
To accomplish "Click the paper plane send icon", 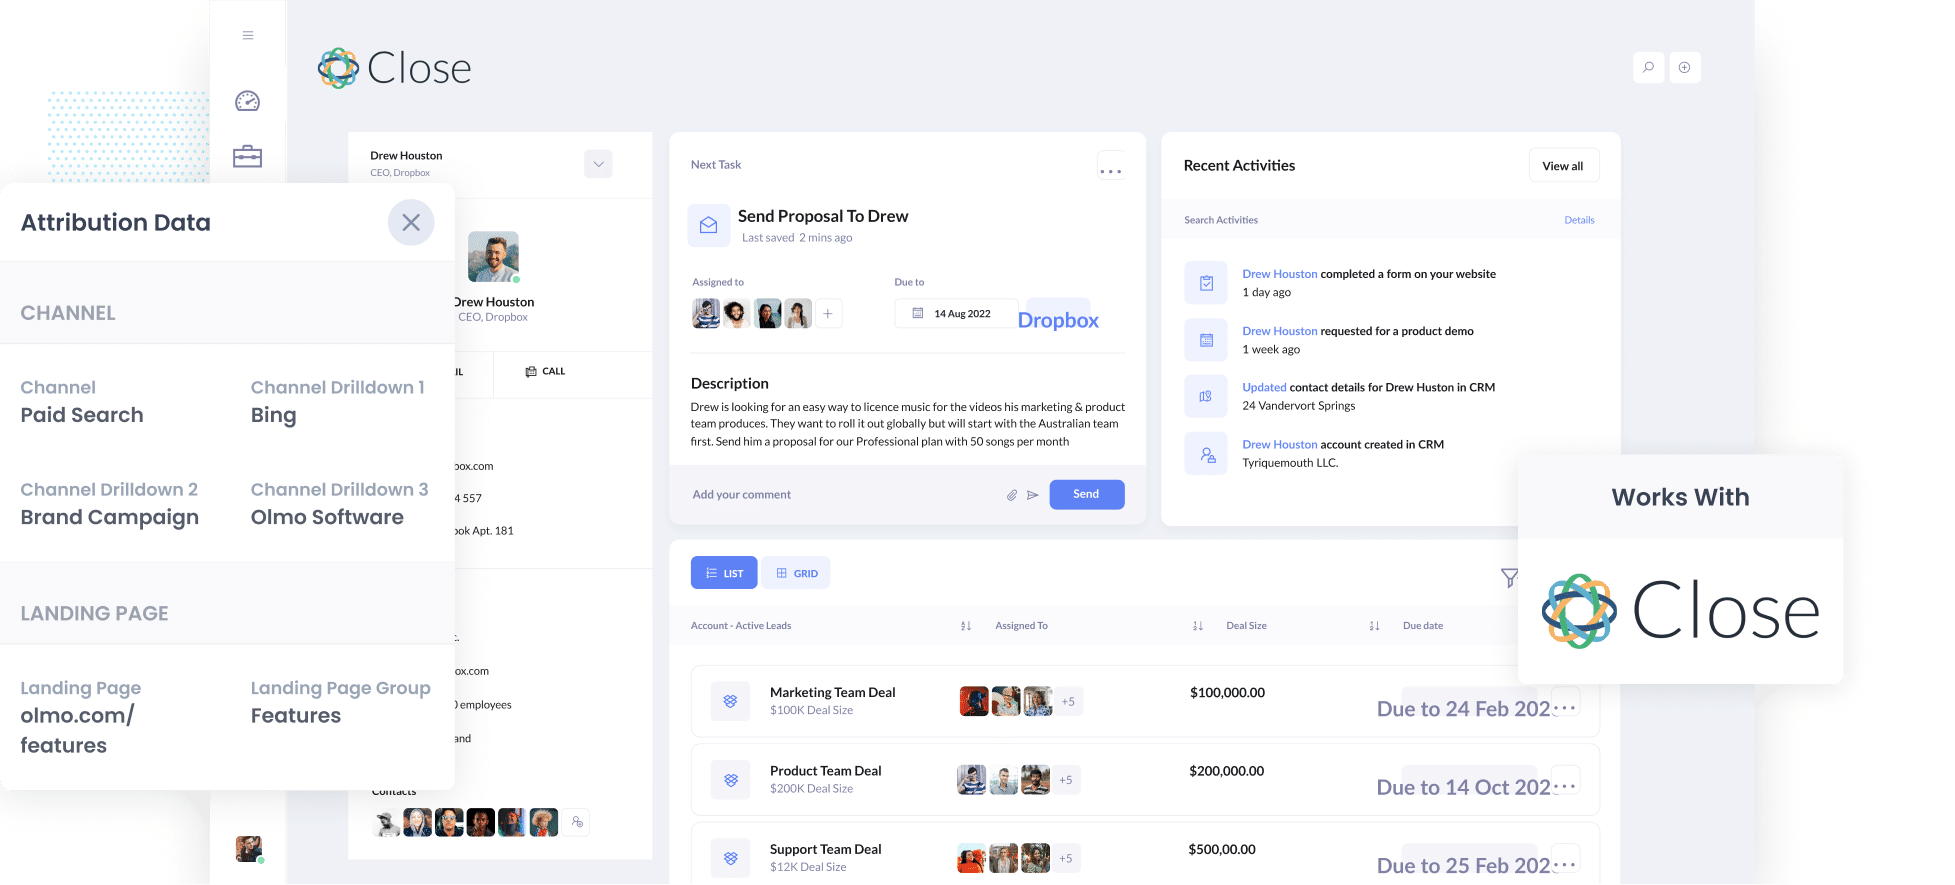I will click(x=1032, y=495).
